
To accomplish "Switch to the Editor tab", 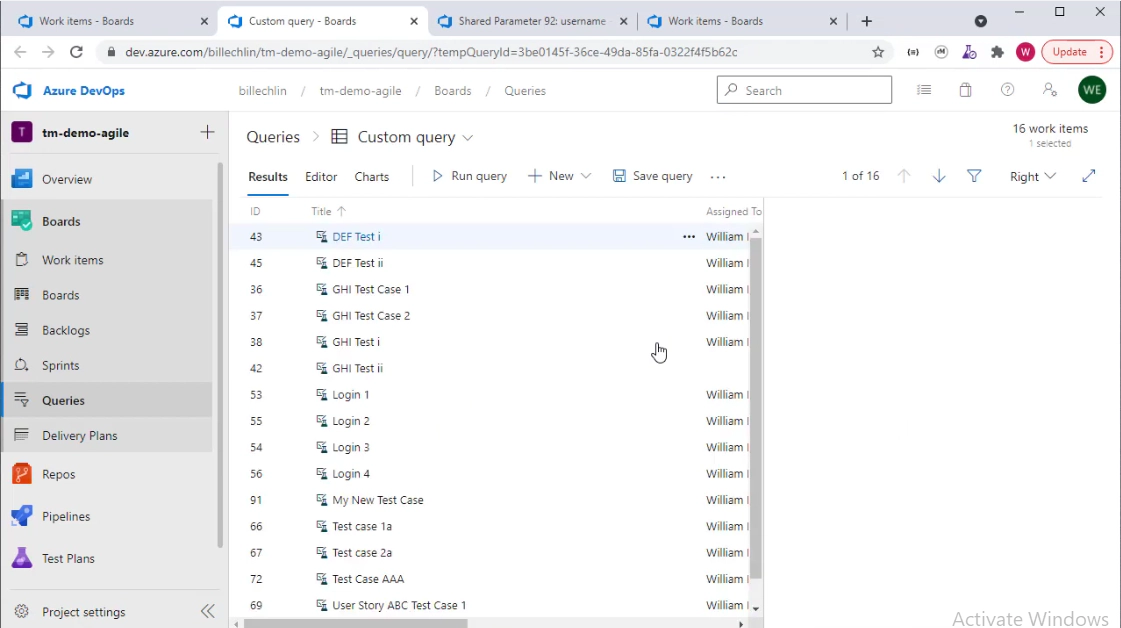I will pyautogui.click(x=321, y=176).
